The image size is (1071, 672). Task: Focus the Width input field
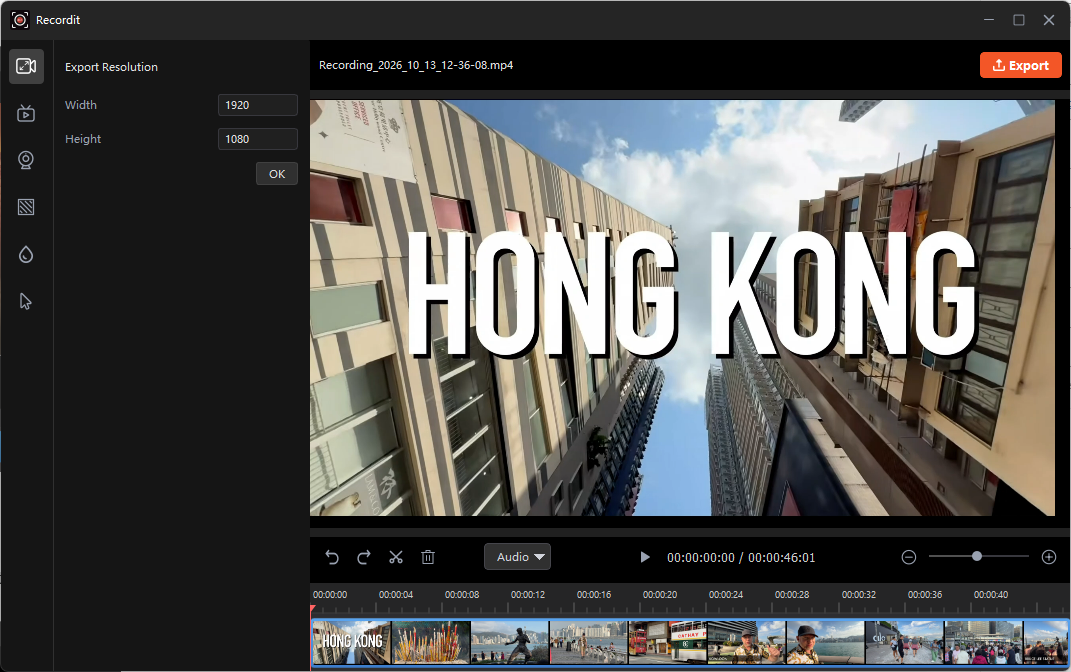coord(258,105)
